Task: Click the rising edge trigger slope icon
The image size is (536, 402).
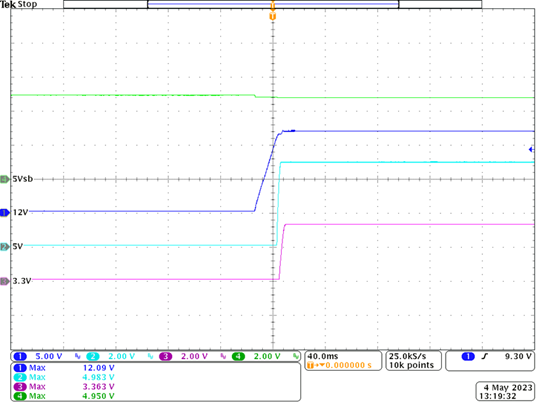Action: point(484,357)
